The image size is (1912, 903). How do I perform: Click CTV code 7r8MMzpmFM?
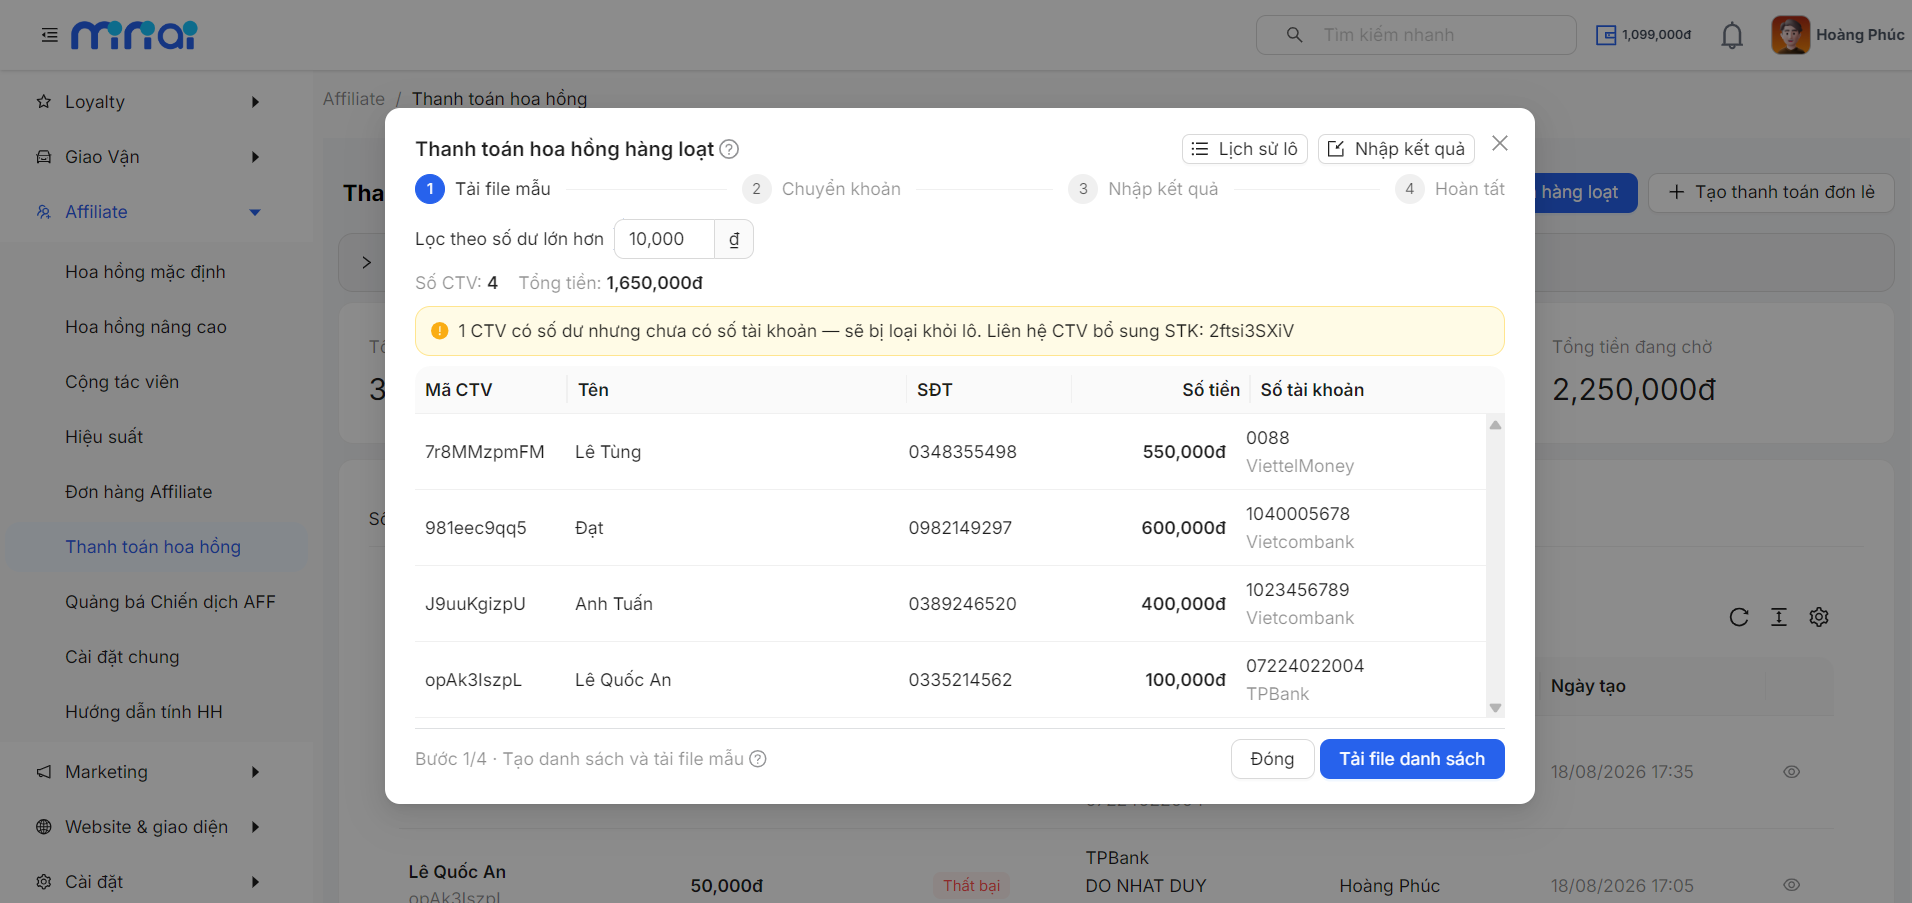coord(485,452)
